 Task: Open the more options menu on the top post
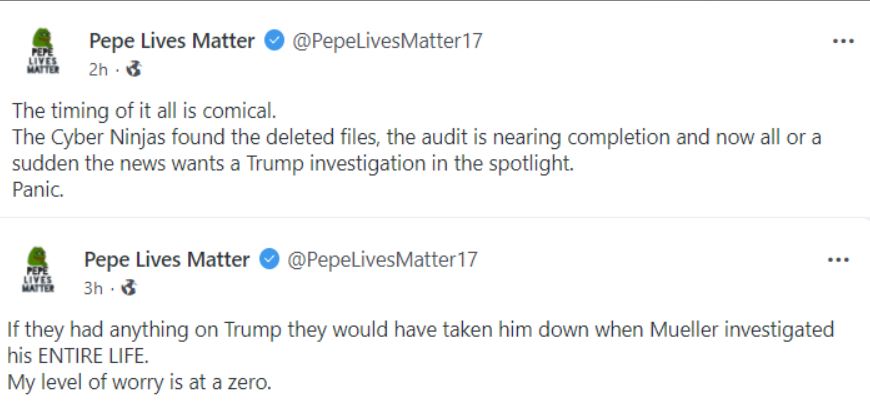(x=843, y=42)
